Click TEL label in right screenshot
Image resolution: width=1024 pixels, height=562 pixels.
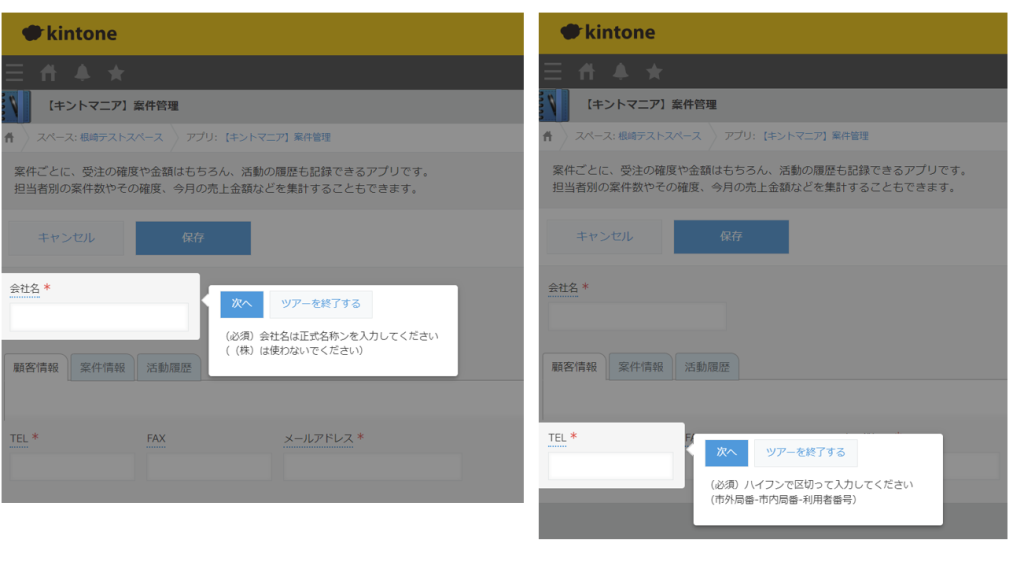(x=557, y=438)
